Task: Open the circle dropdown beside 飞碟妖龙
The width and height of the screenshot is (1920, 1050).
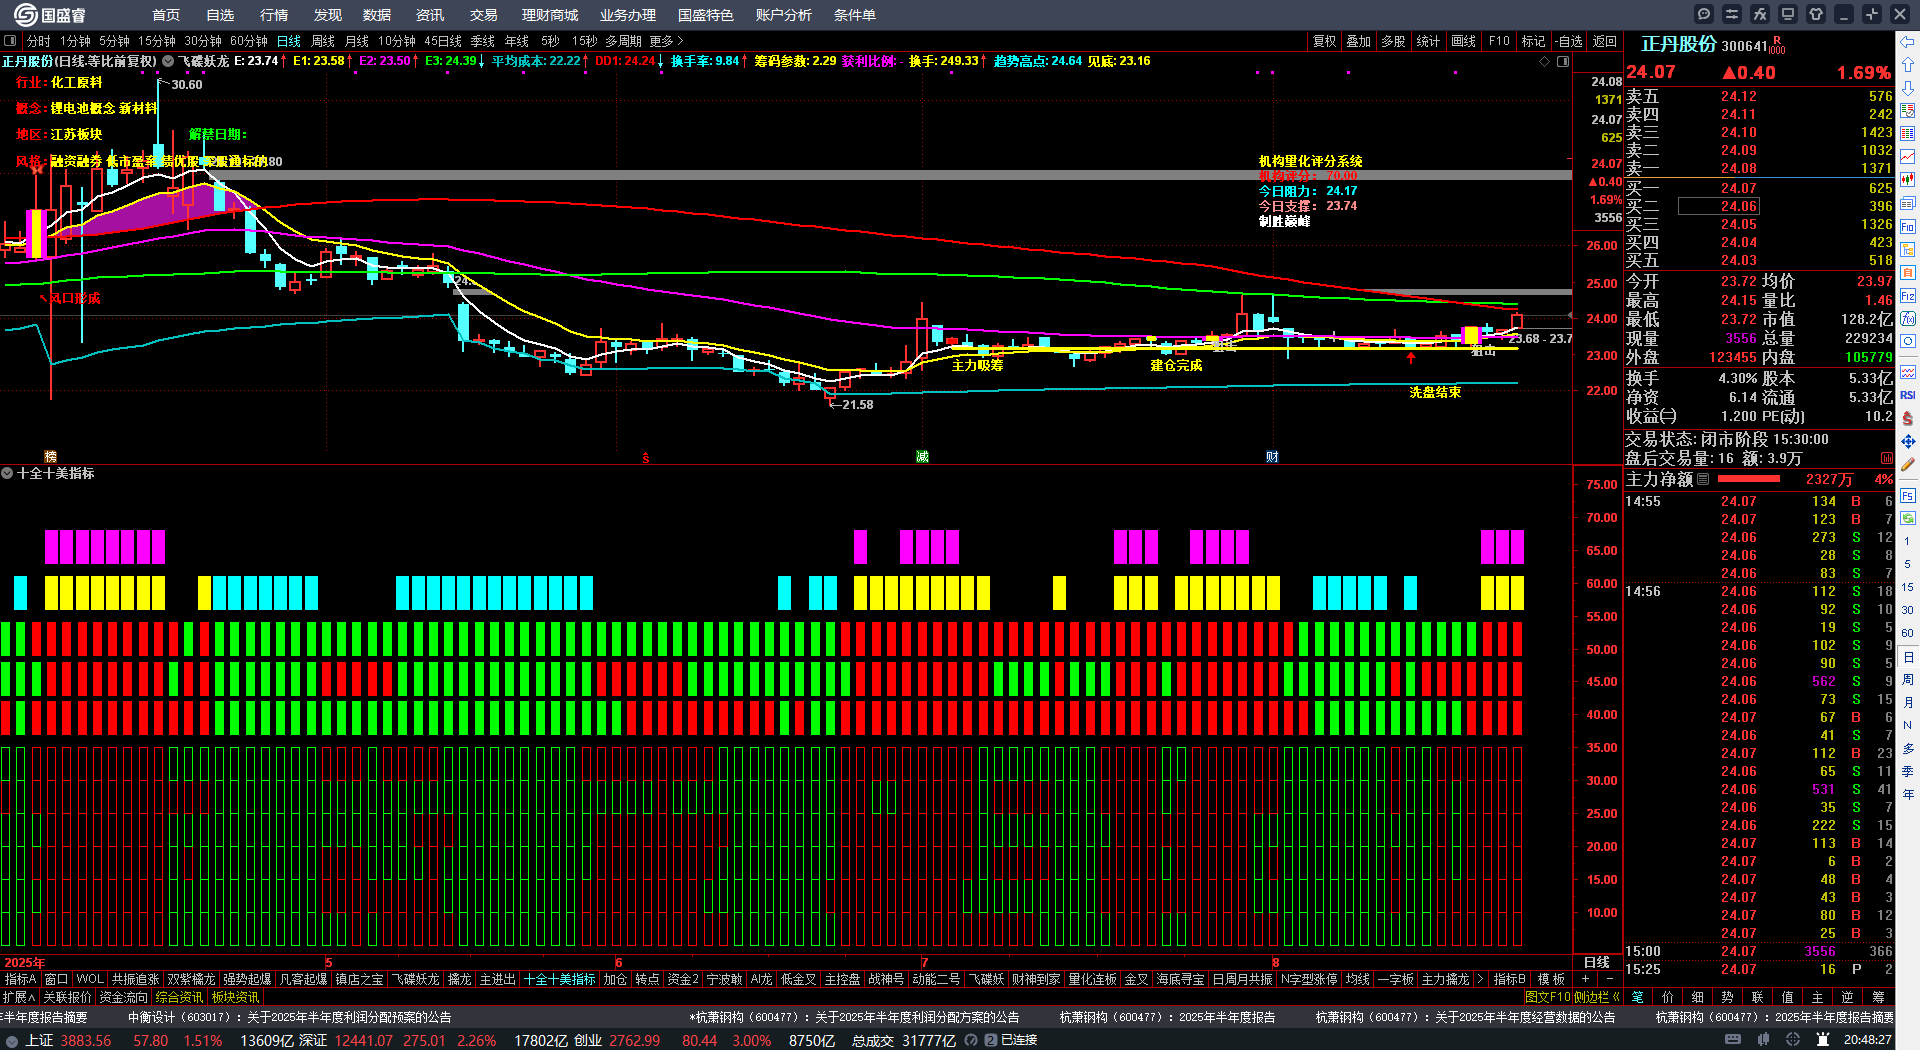Action: (168, 61)
